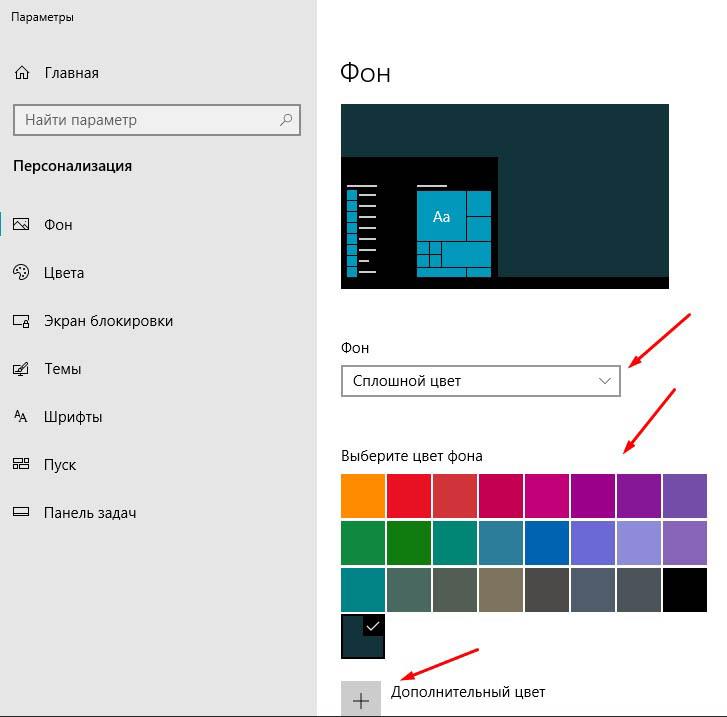Click the palette icon beside Цвета
The width and height of the screenshot is (727, 717).
pyautogui.click(x=21, y=272)
